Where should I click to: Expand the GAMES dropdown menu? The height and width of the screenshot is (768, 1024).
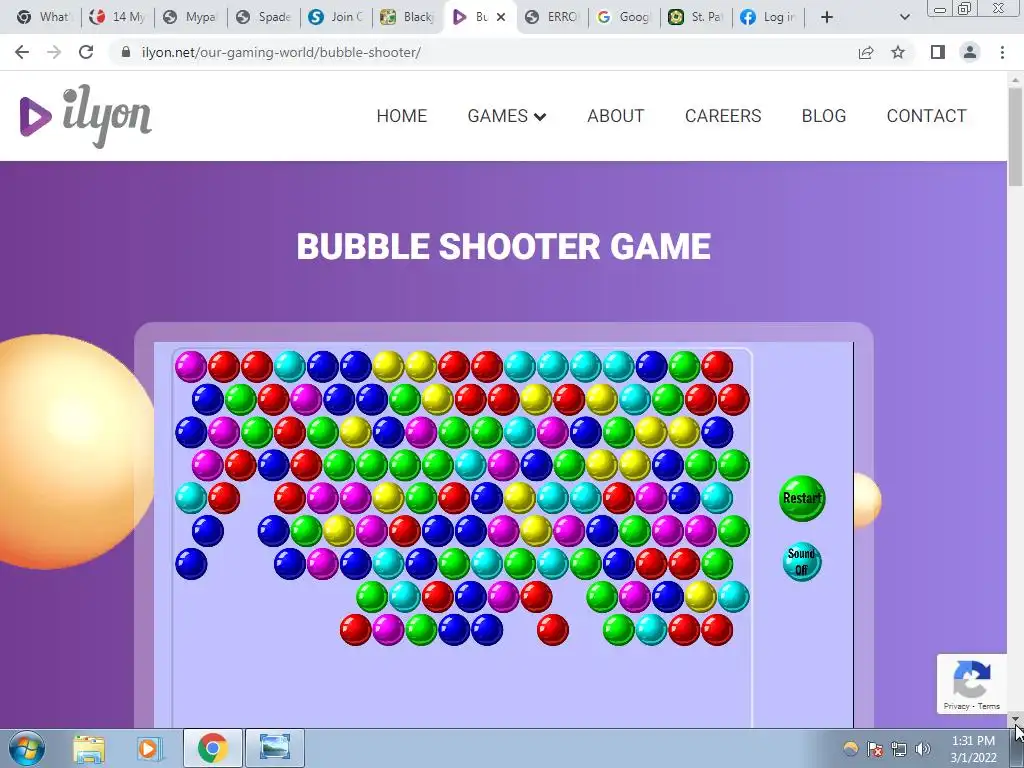point(506,116)
